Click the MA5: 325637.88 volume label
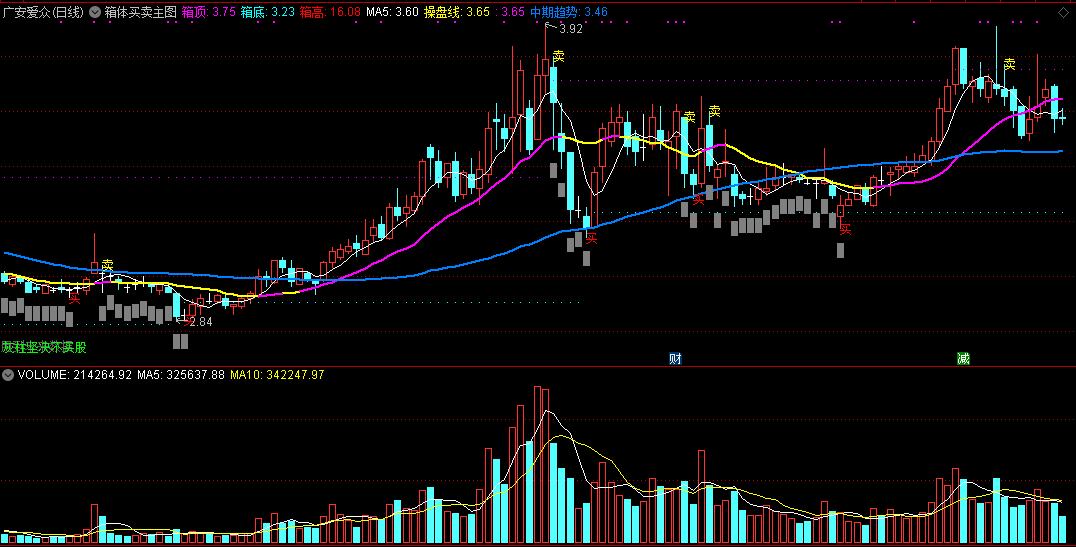The height and width of the screenshot is (547, 1076). (x=181, y=375)
